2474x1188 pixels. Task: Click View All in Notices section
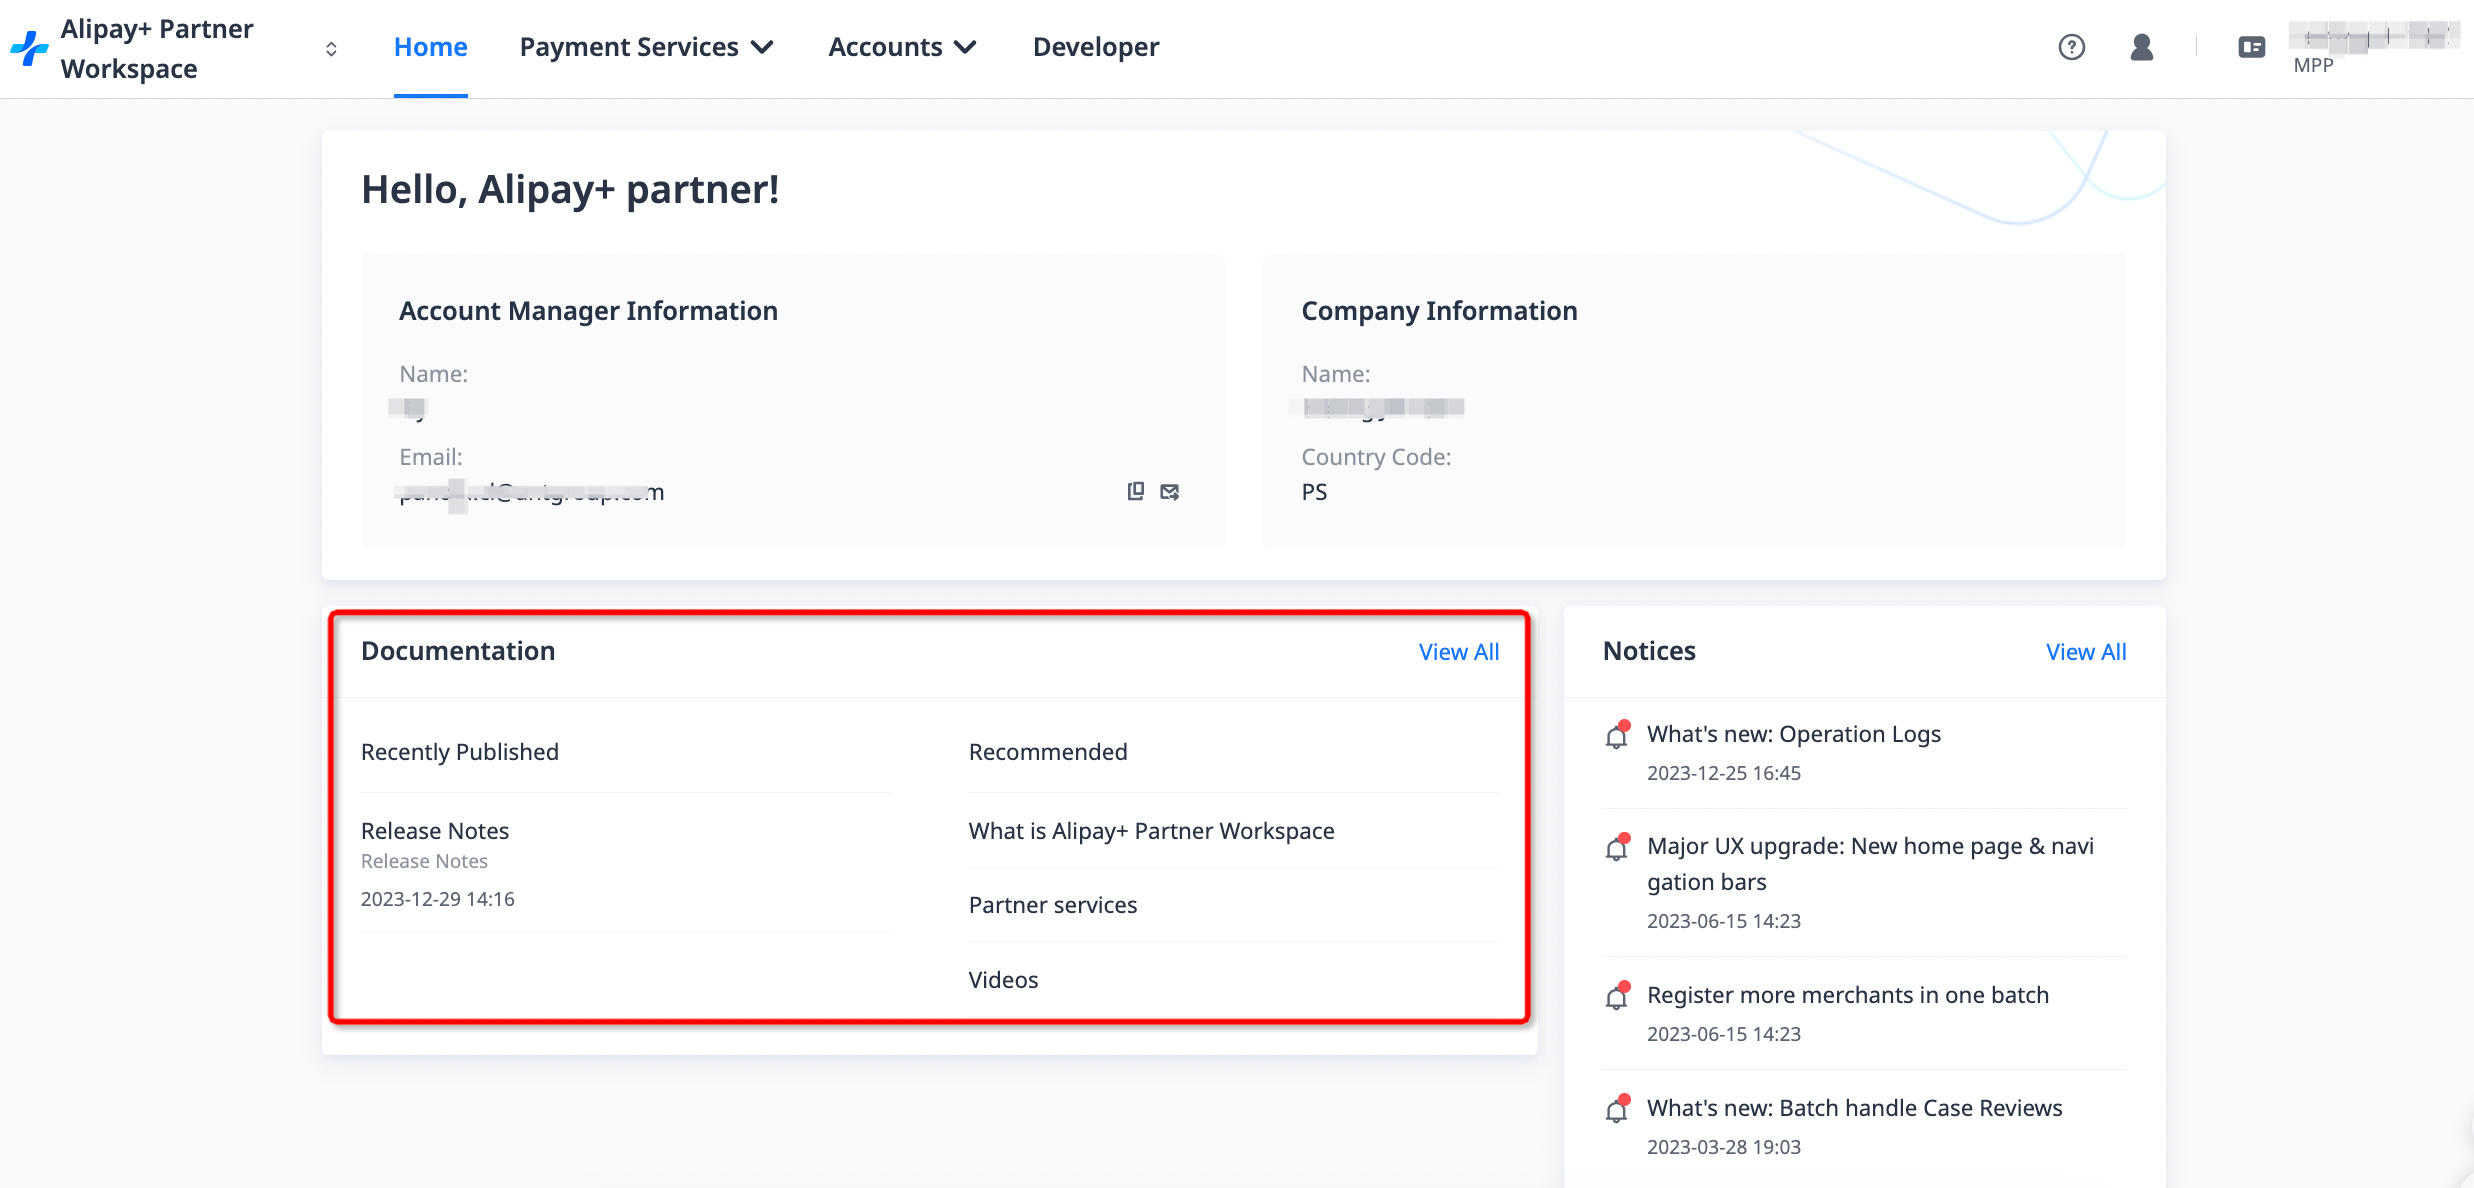pos(2085,652)
